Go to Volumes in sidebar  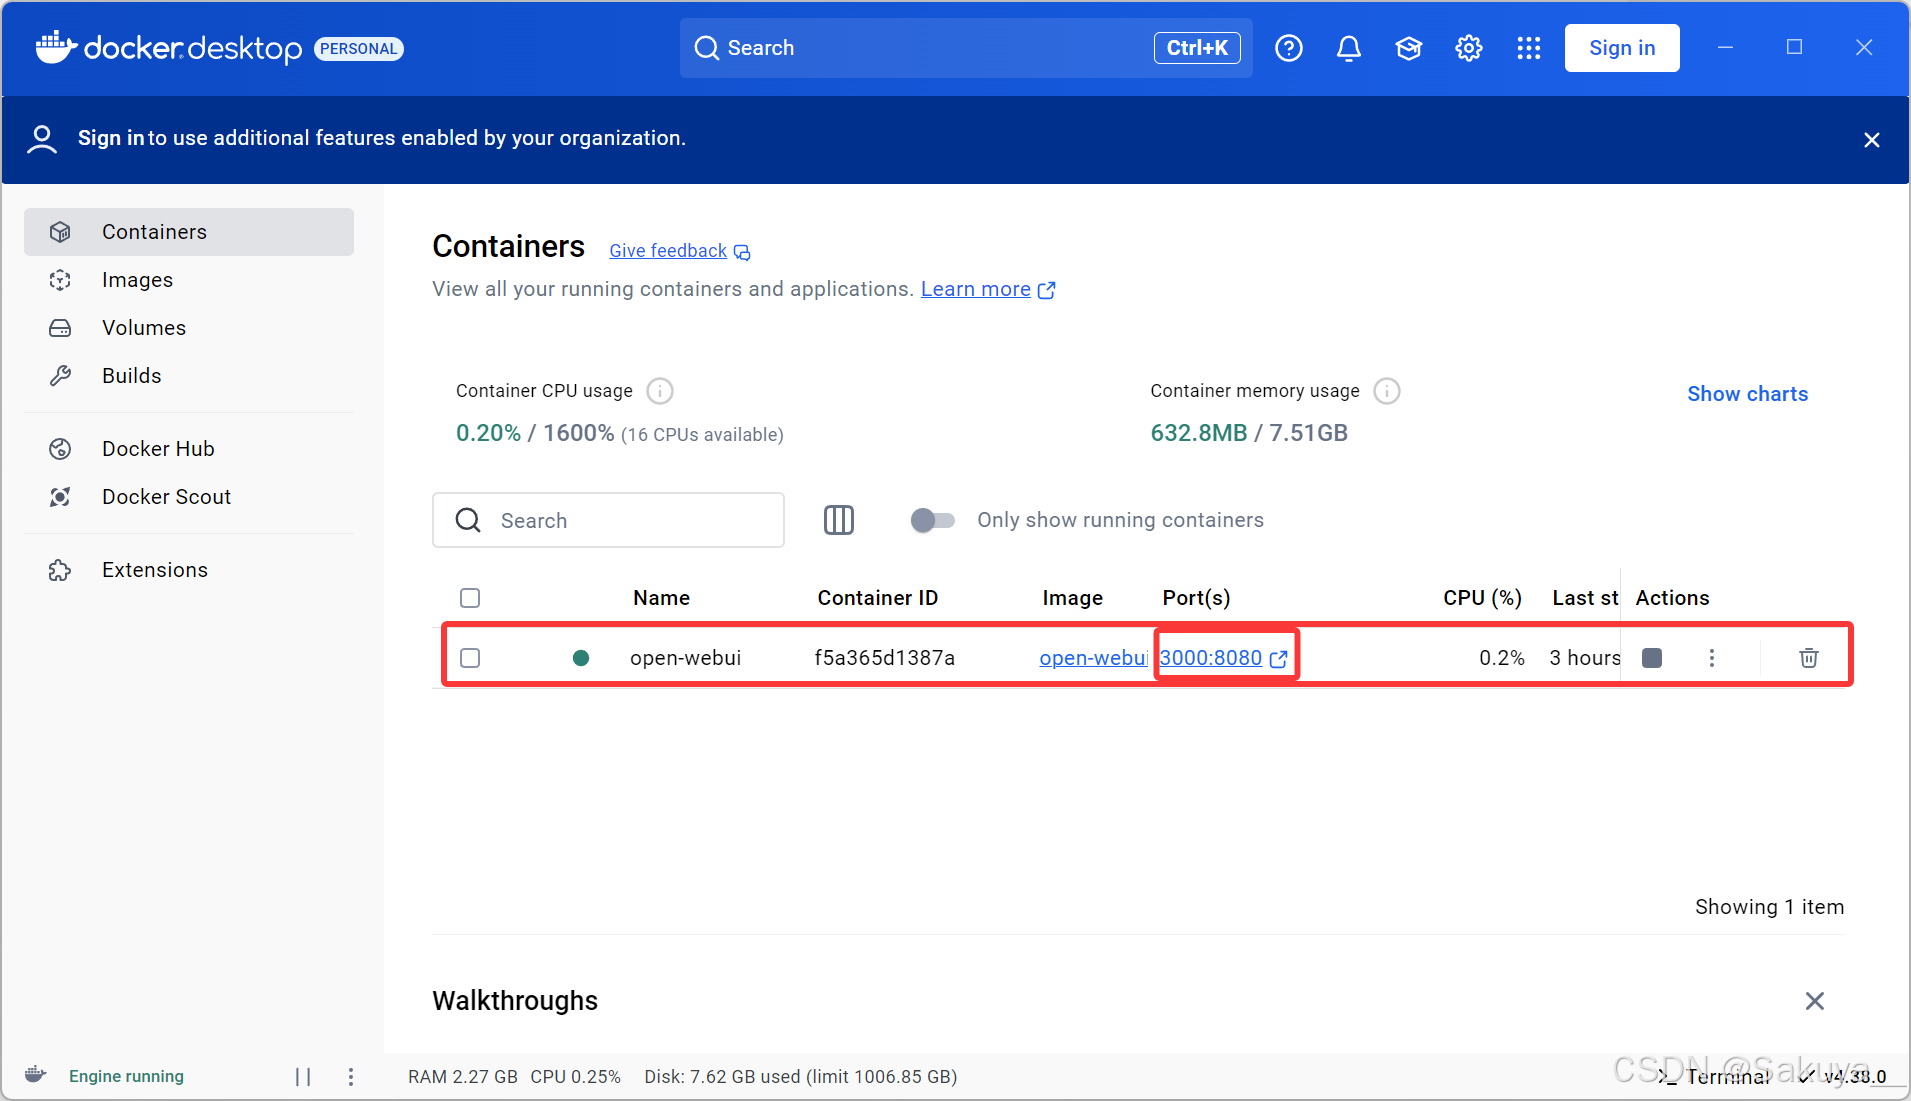[x=189, y=328]
